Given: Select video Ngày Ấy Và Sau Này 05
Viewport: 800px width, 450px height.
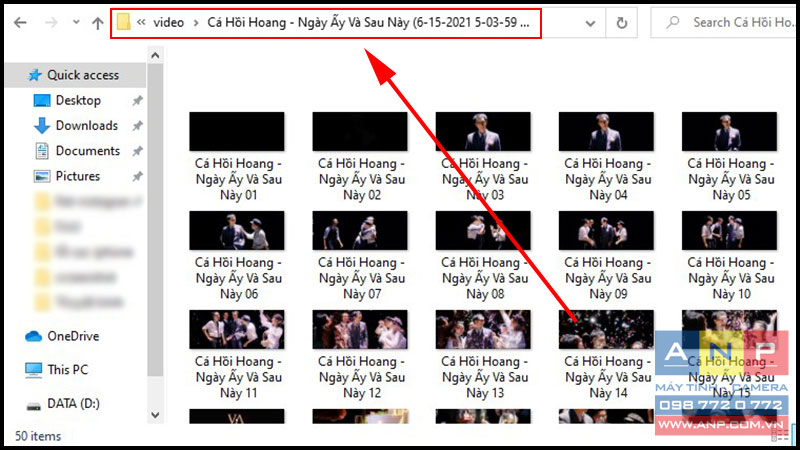Looking at the screenshot, I should click(730, 157).
